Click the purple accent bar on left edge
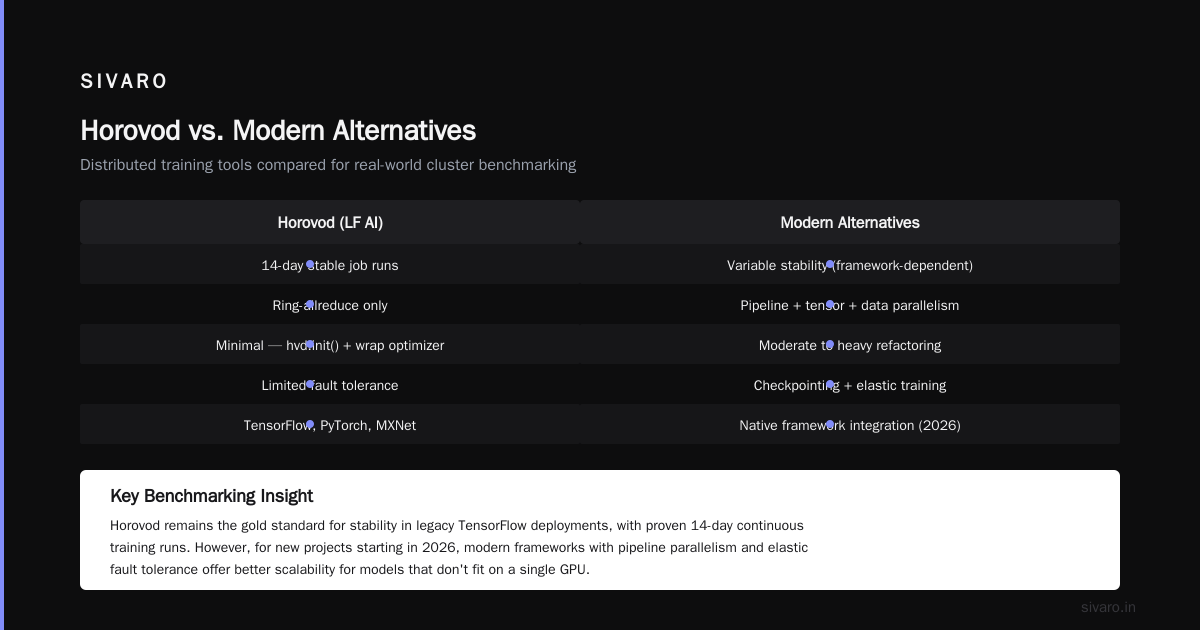This screenshot has height=630, width=1200. coord(2,315)
